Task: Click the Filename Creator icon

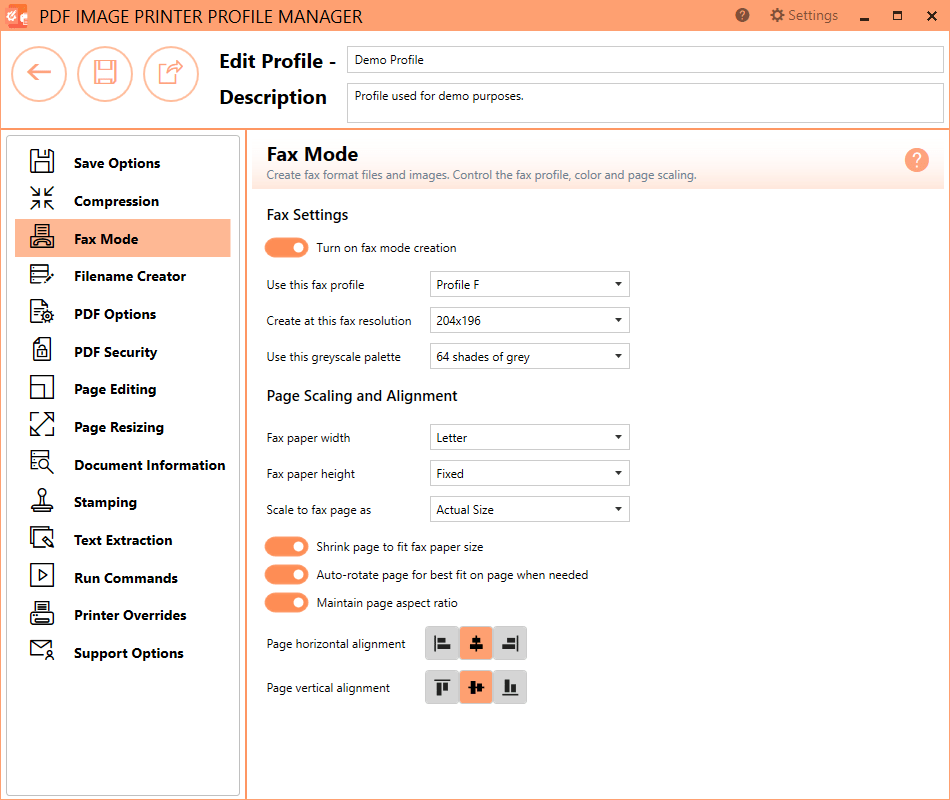Action: (x=40, y=276)
